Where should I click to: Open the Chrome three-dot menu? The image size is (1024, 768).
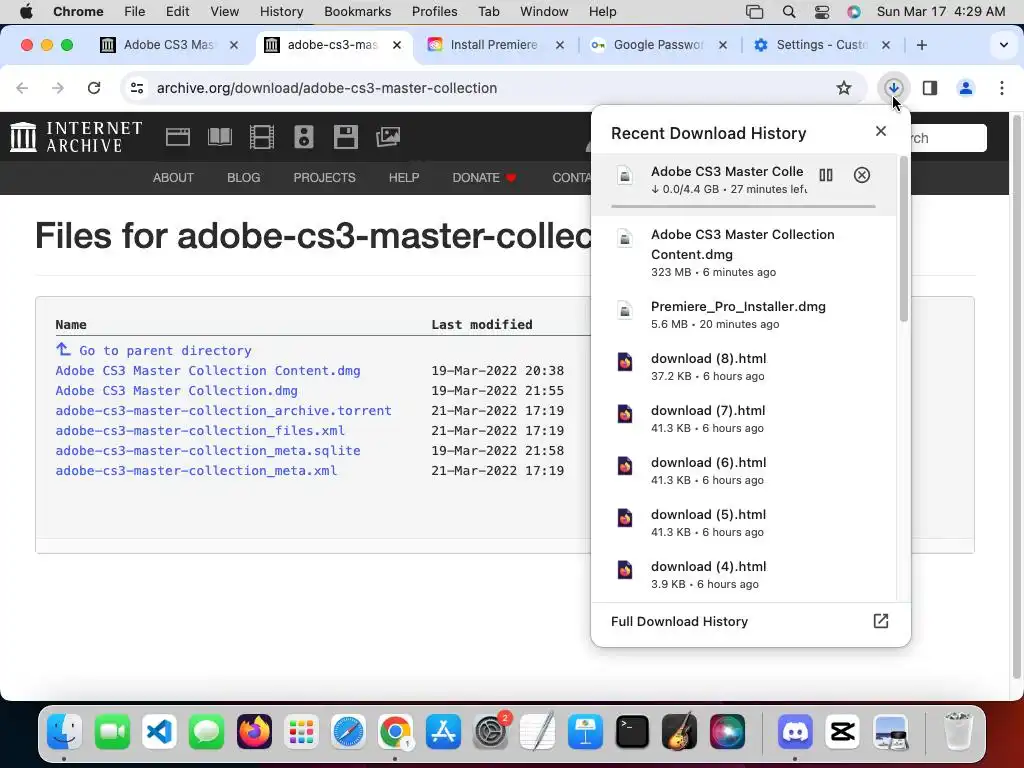pyautogui.click(x=1002, y=88)
